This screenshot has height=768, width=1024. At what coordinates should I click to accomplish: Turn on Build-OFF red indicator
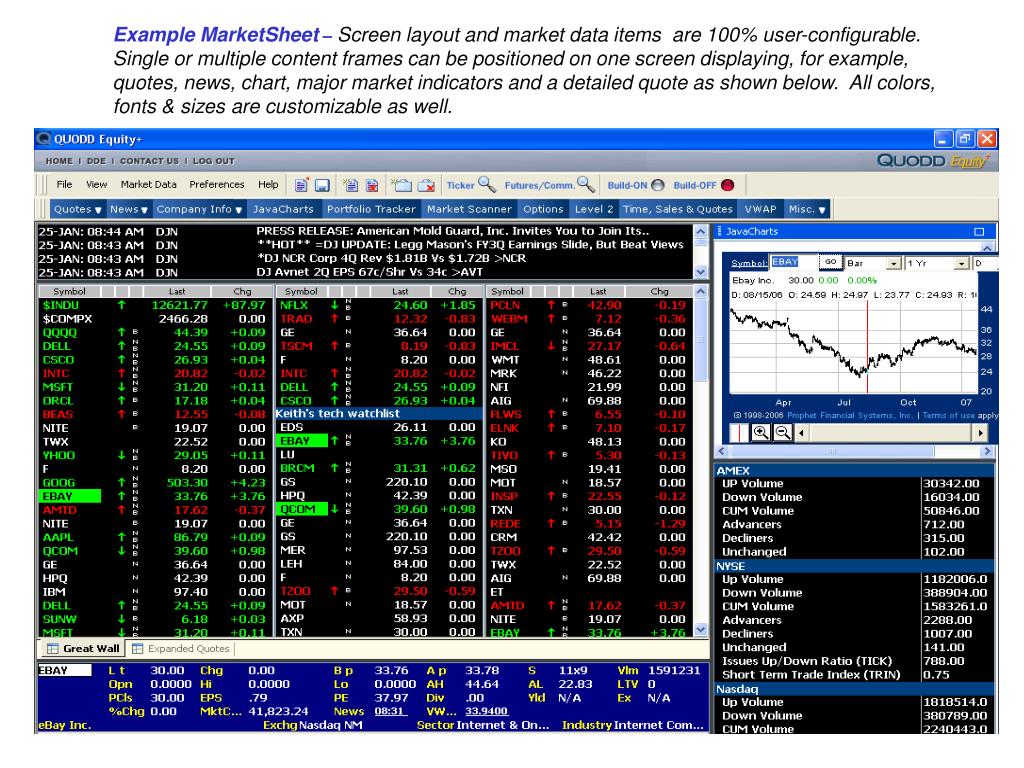coord(727,185)
